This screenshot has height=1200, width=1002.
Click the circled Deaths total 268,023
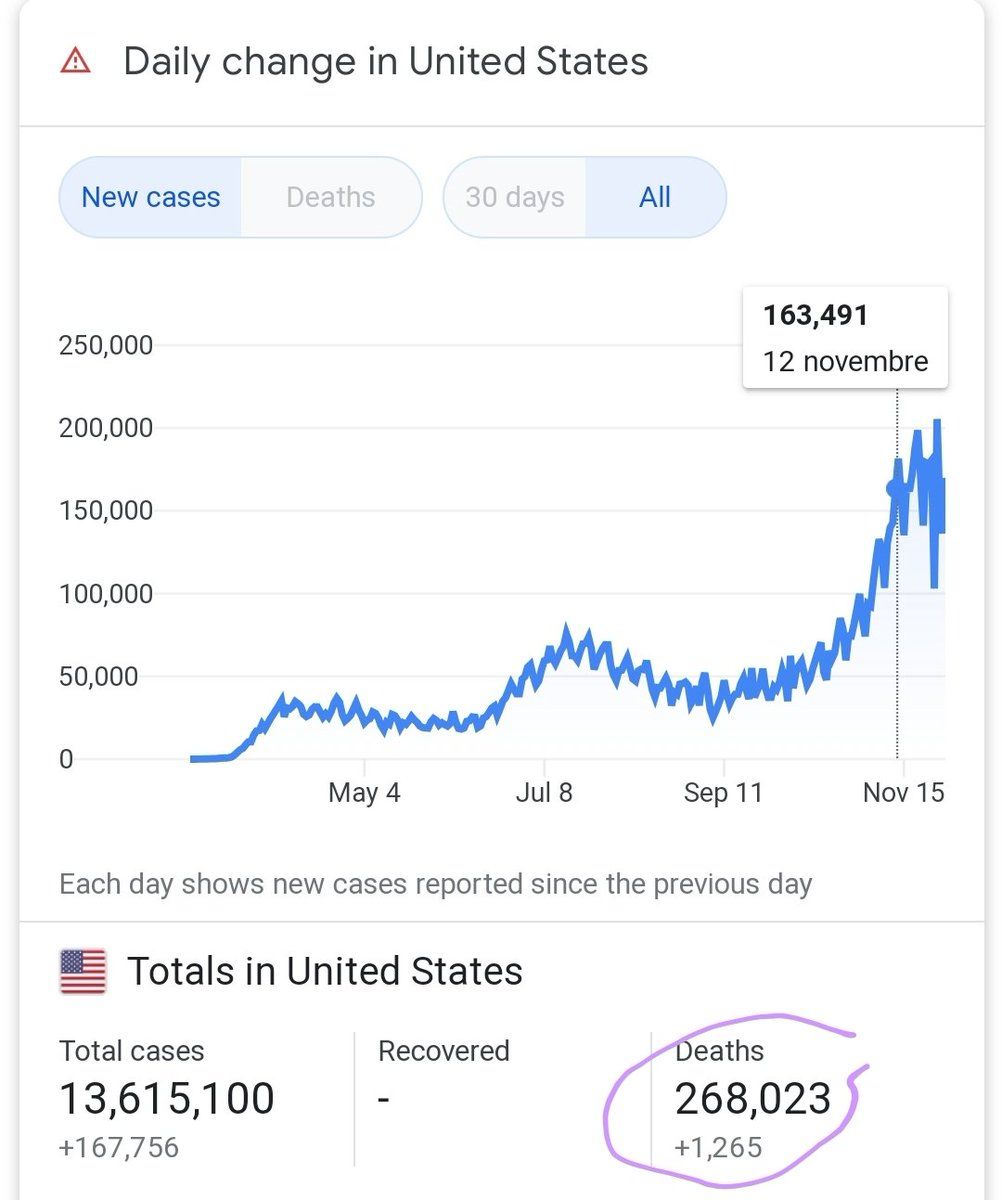[x=752, y=1098]
